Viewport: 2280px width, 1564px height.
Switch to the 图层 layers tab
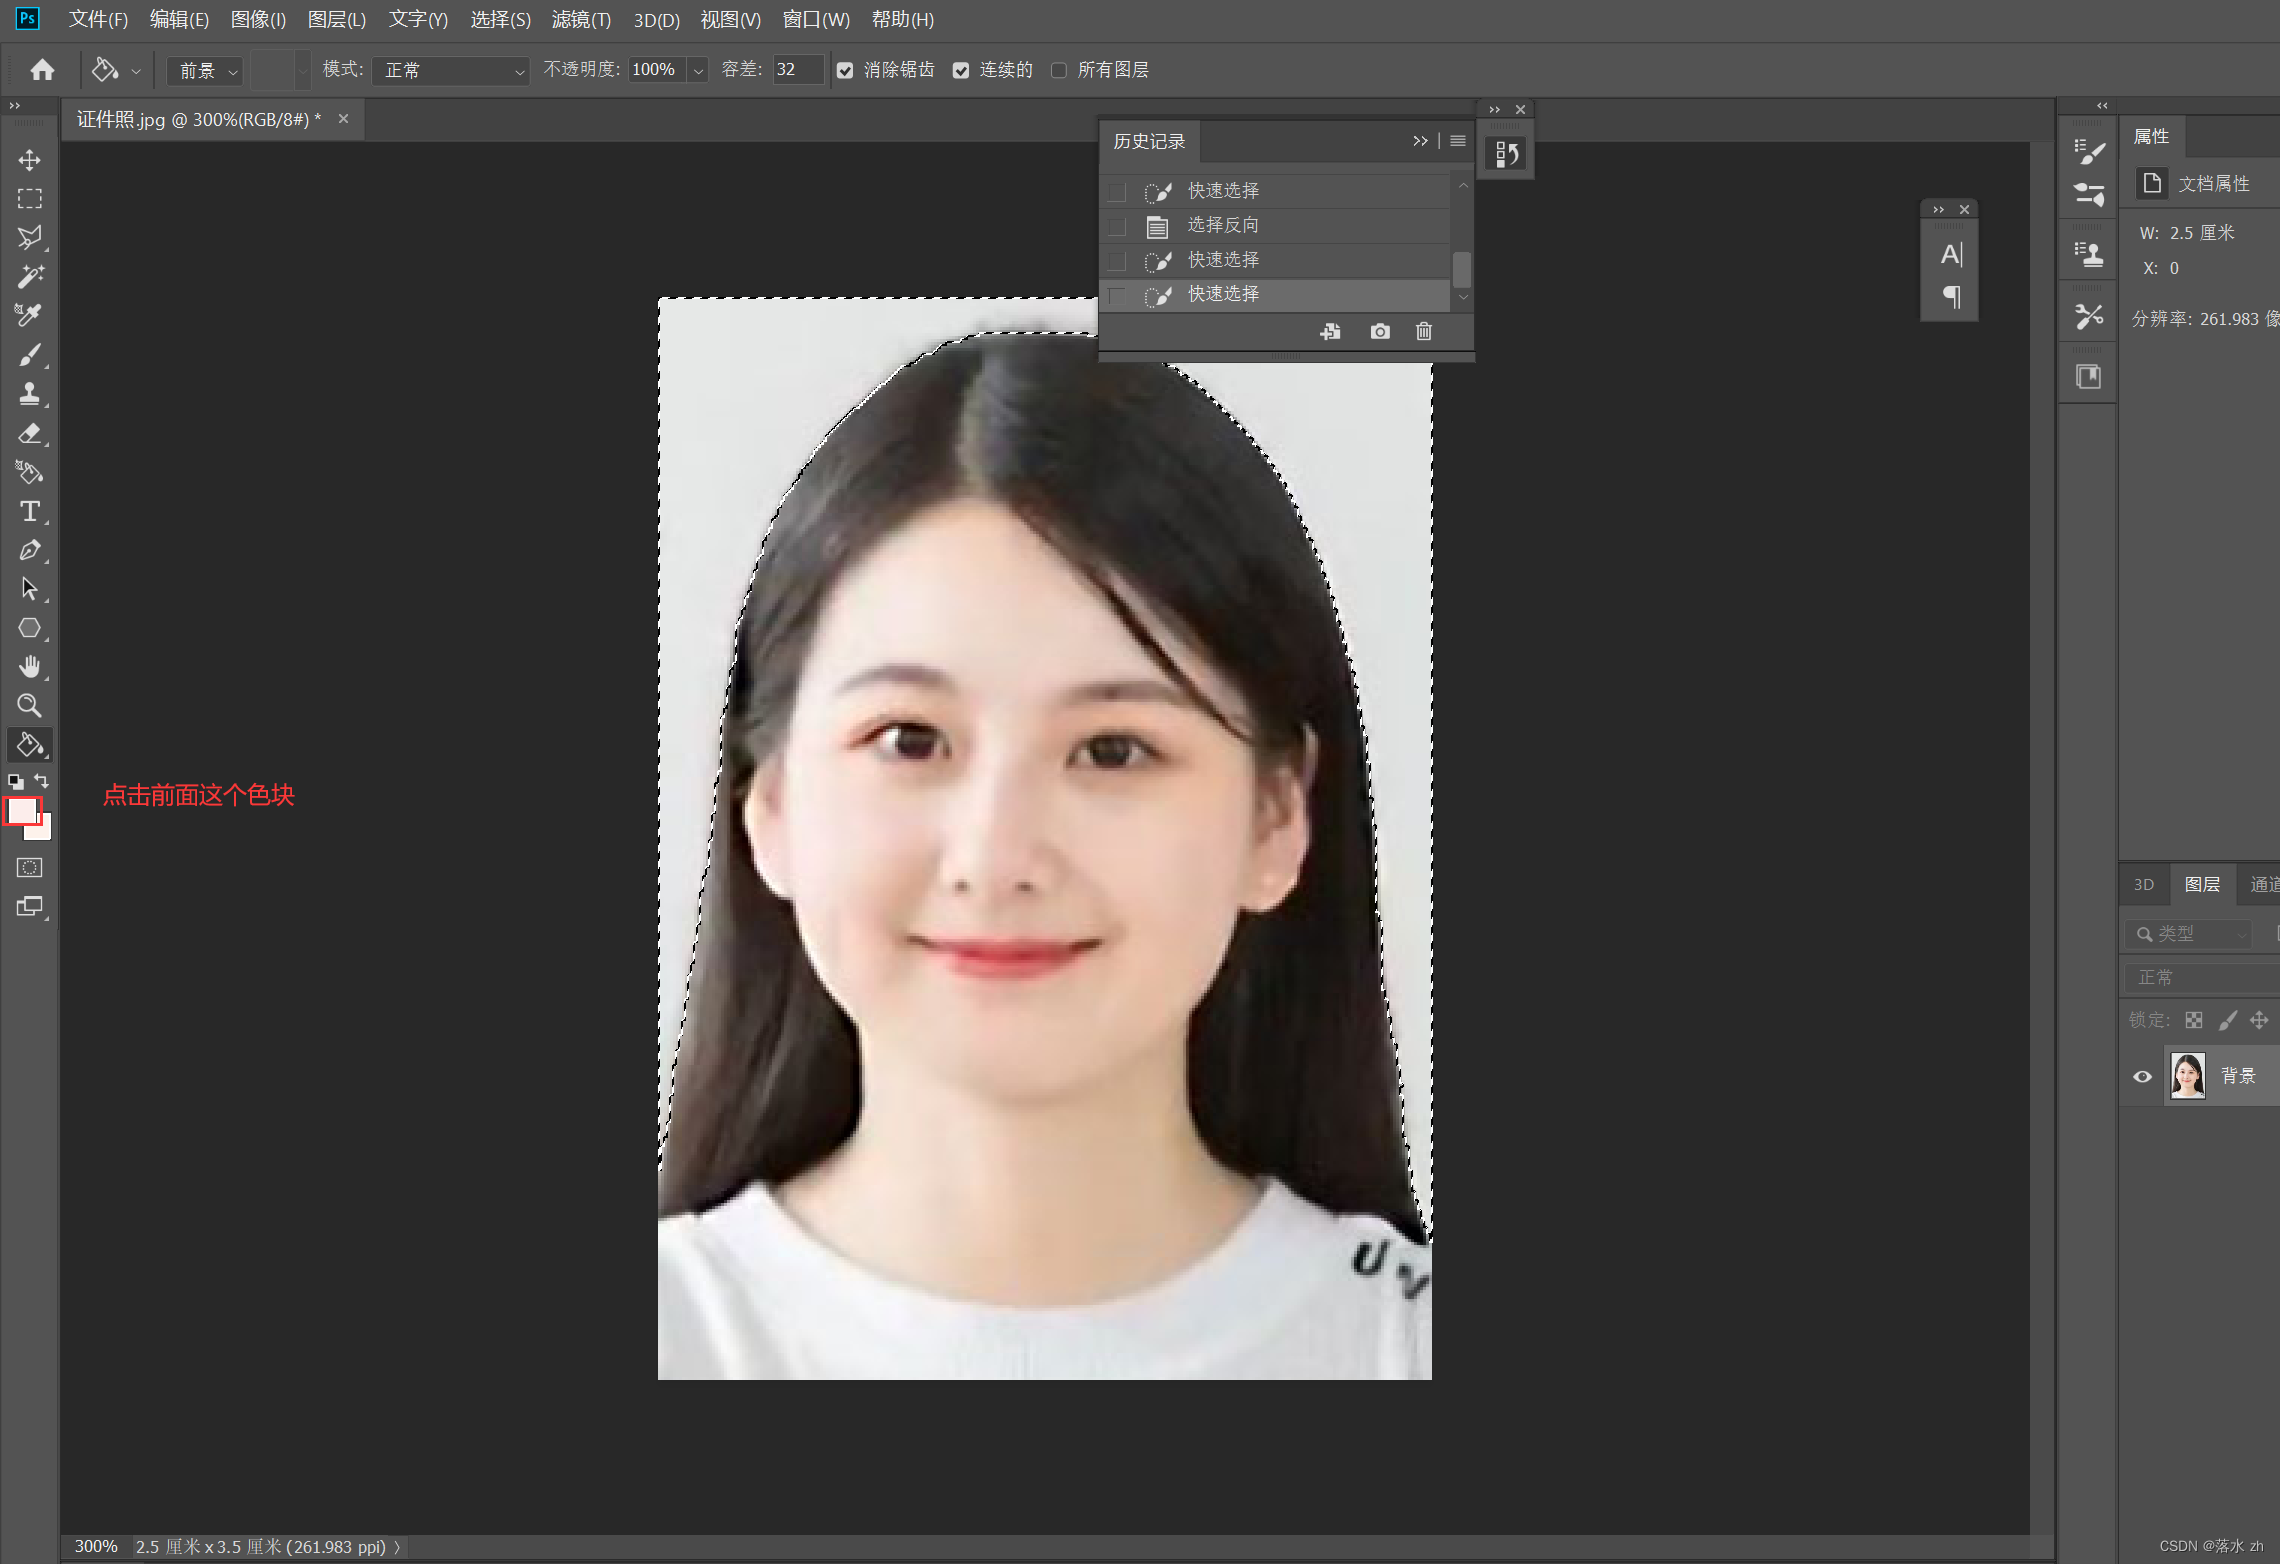point(2201,884)
